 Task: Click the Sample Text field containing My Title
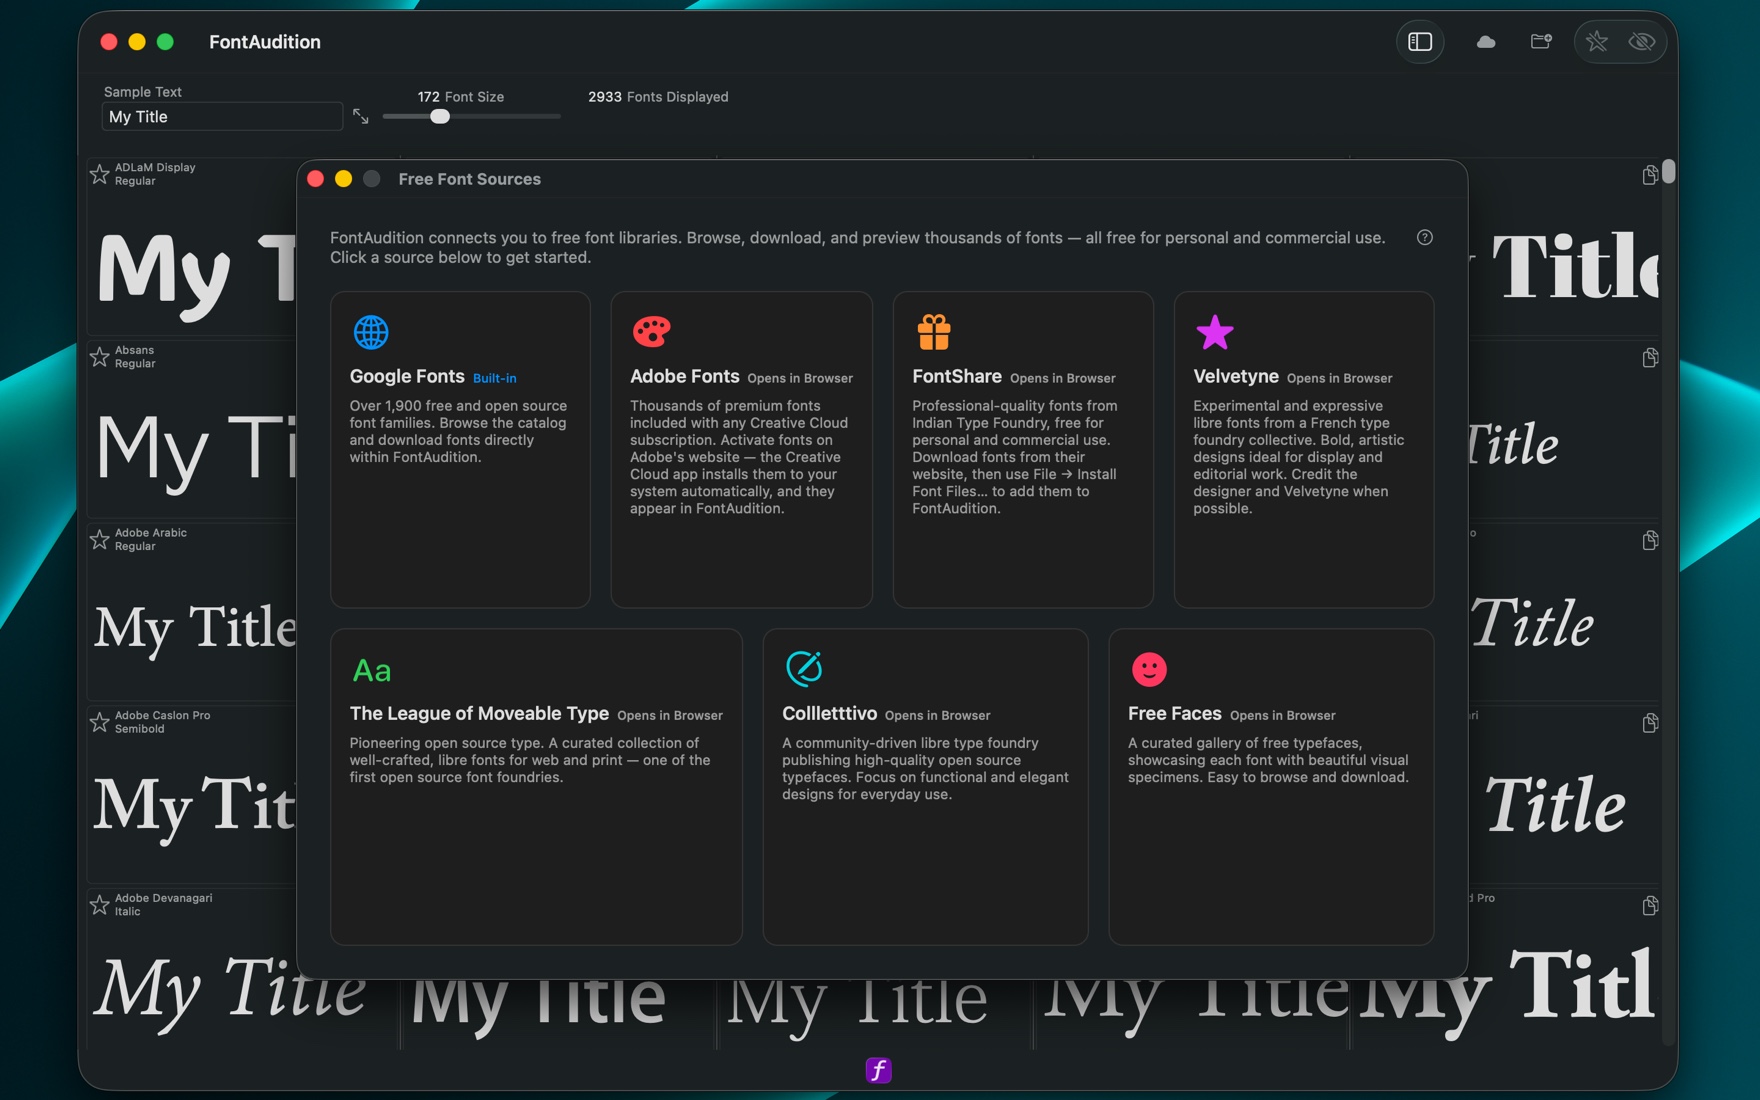(x=222, y=117)
